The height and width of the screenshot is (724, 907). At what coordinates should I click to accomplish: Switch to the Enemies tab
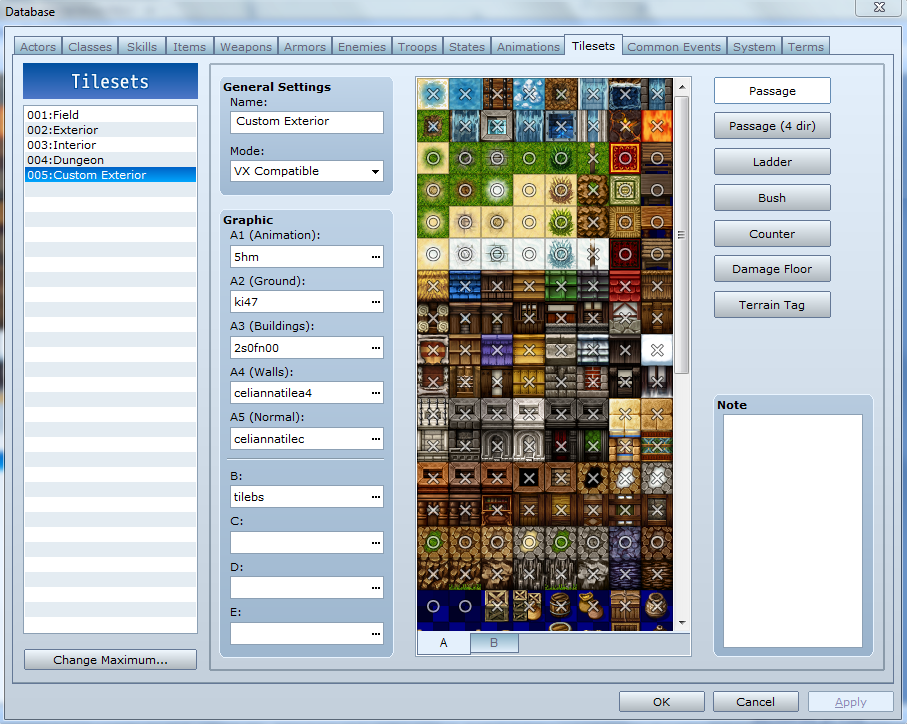pos(362,47)
